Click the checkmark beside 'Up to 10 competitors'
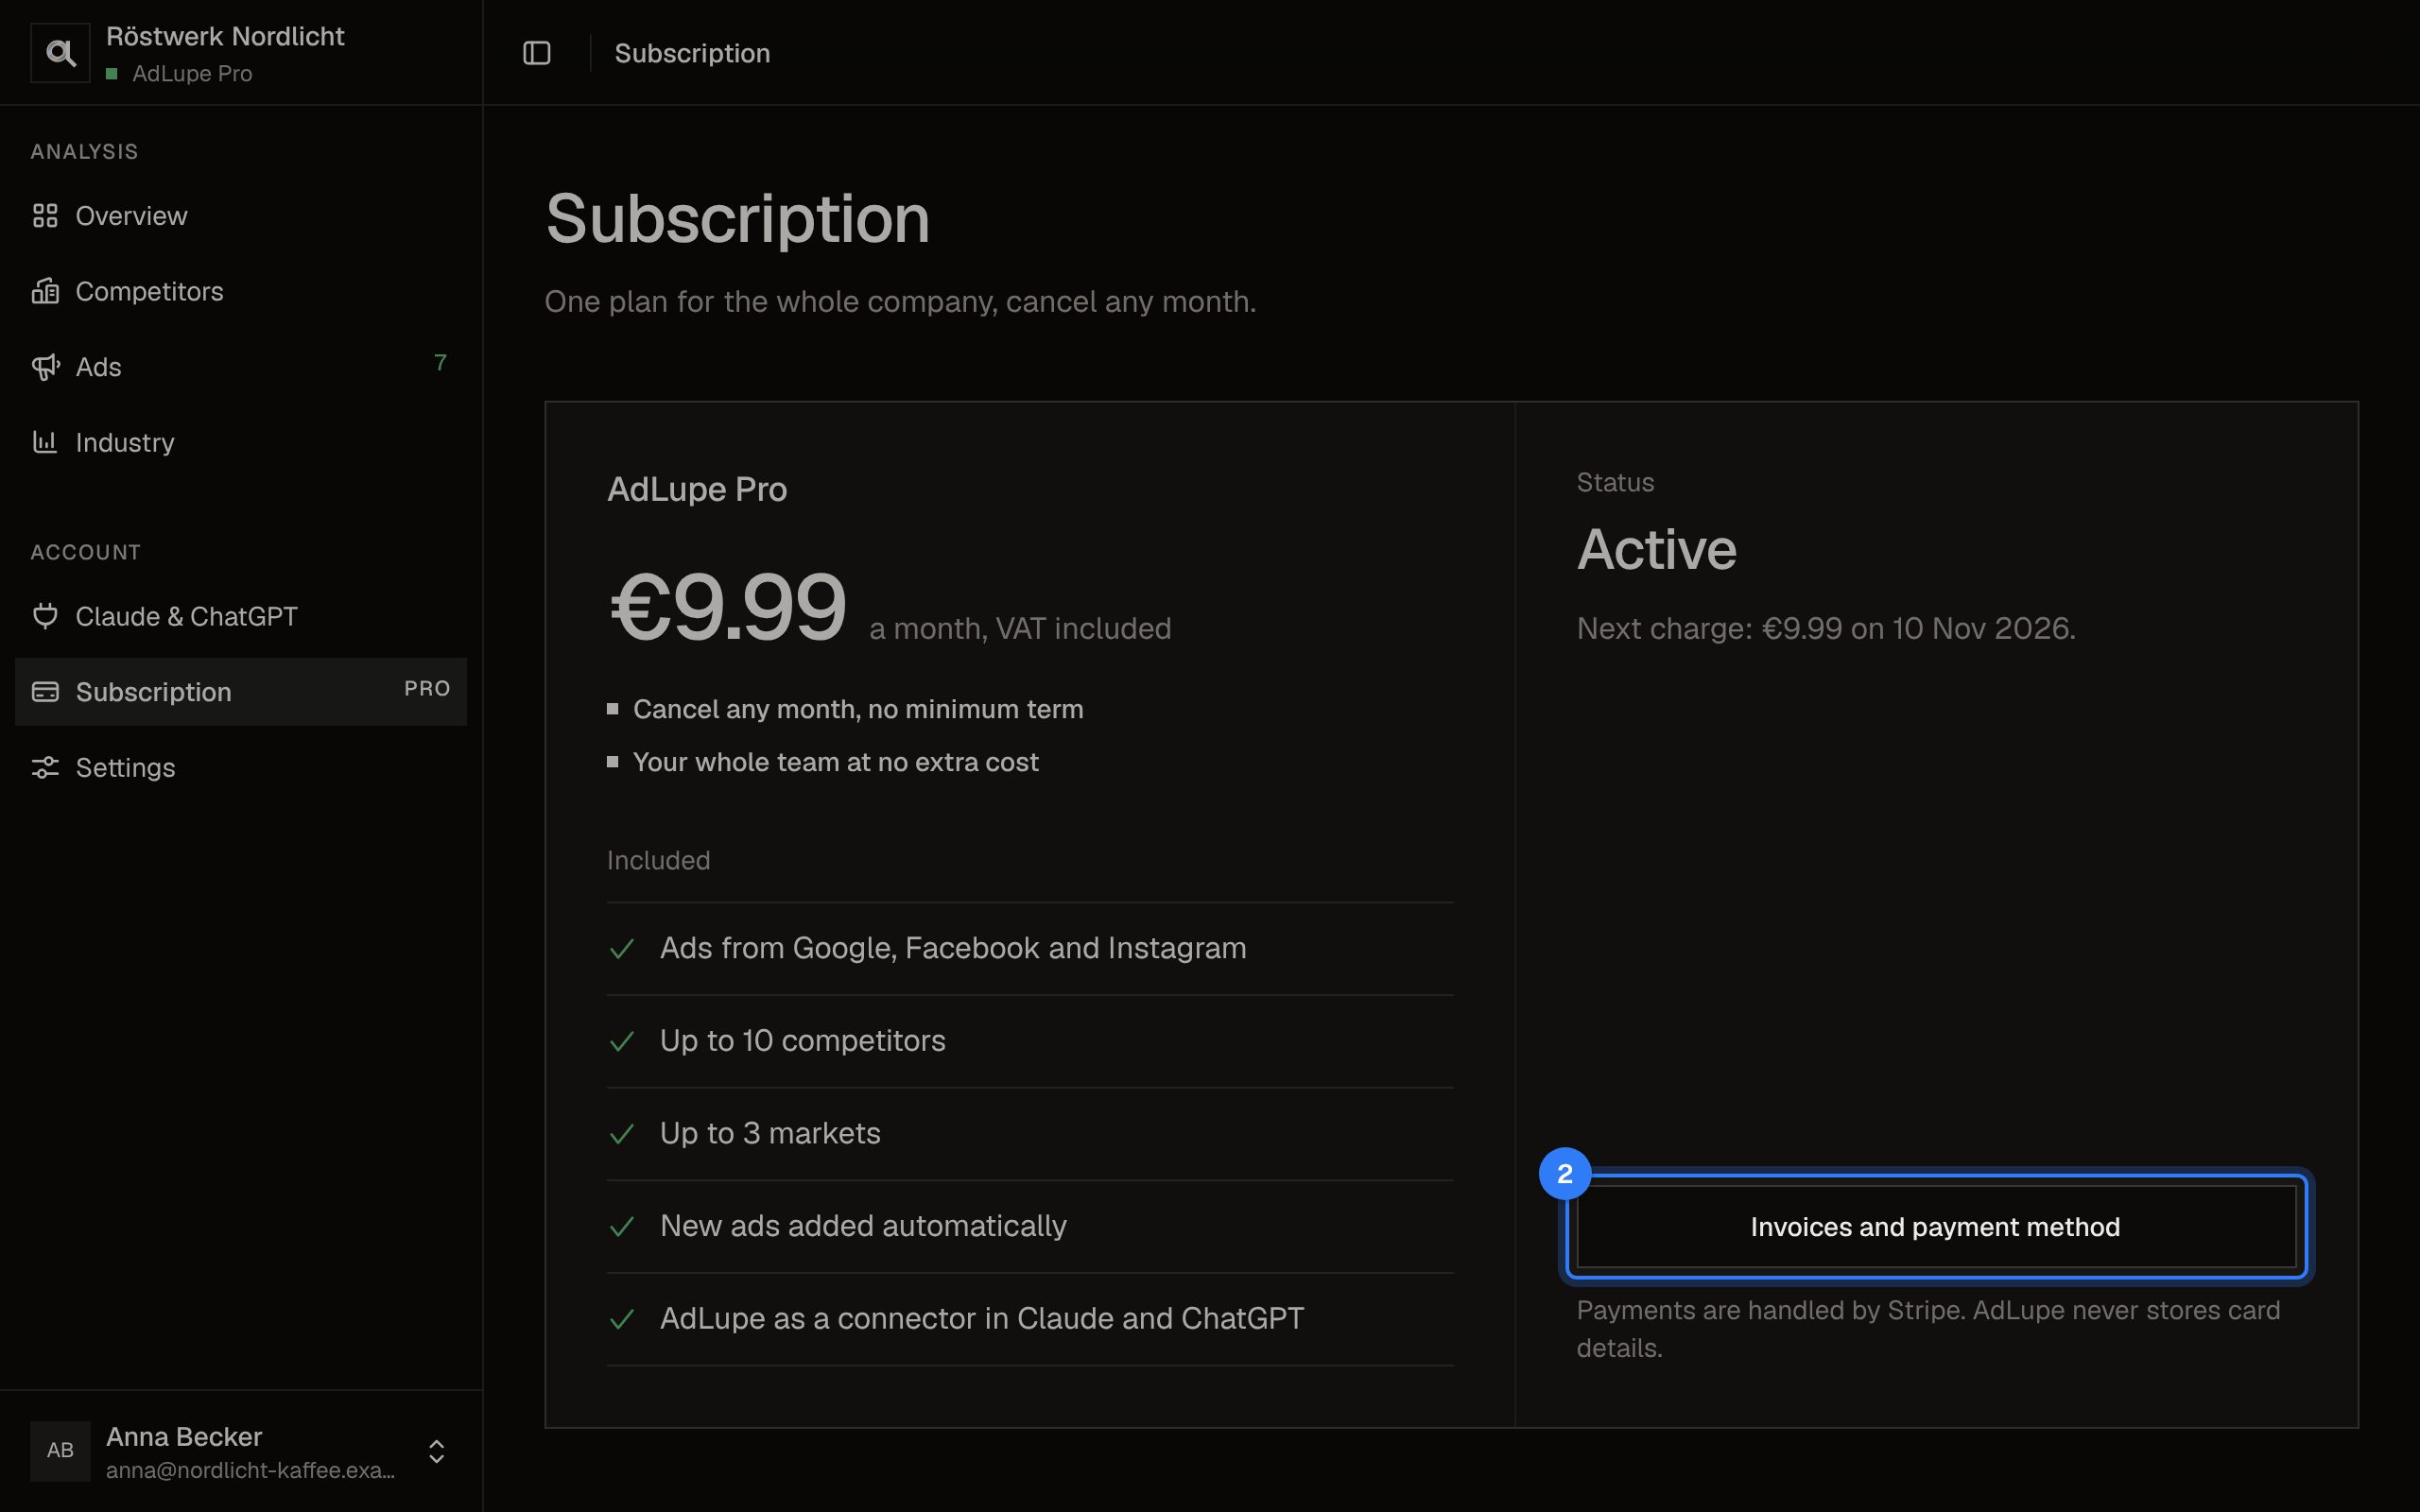Image resolution: width=2420 pixels, height=1512 pixels. pyautogui.click(x=622, y=1041)
